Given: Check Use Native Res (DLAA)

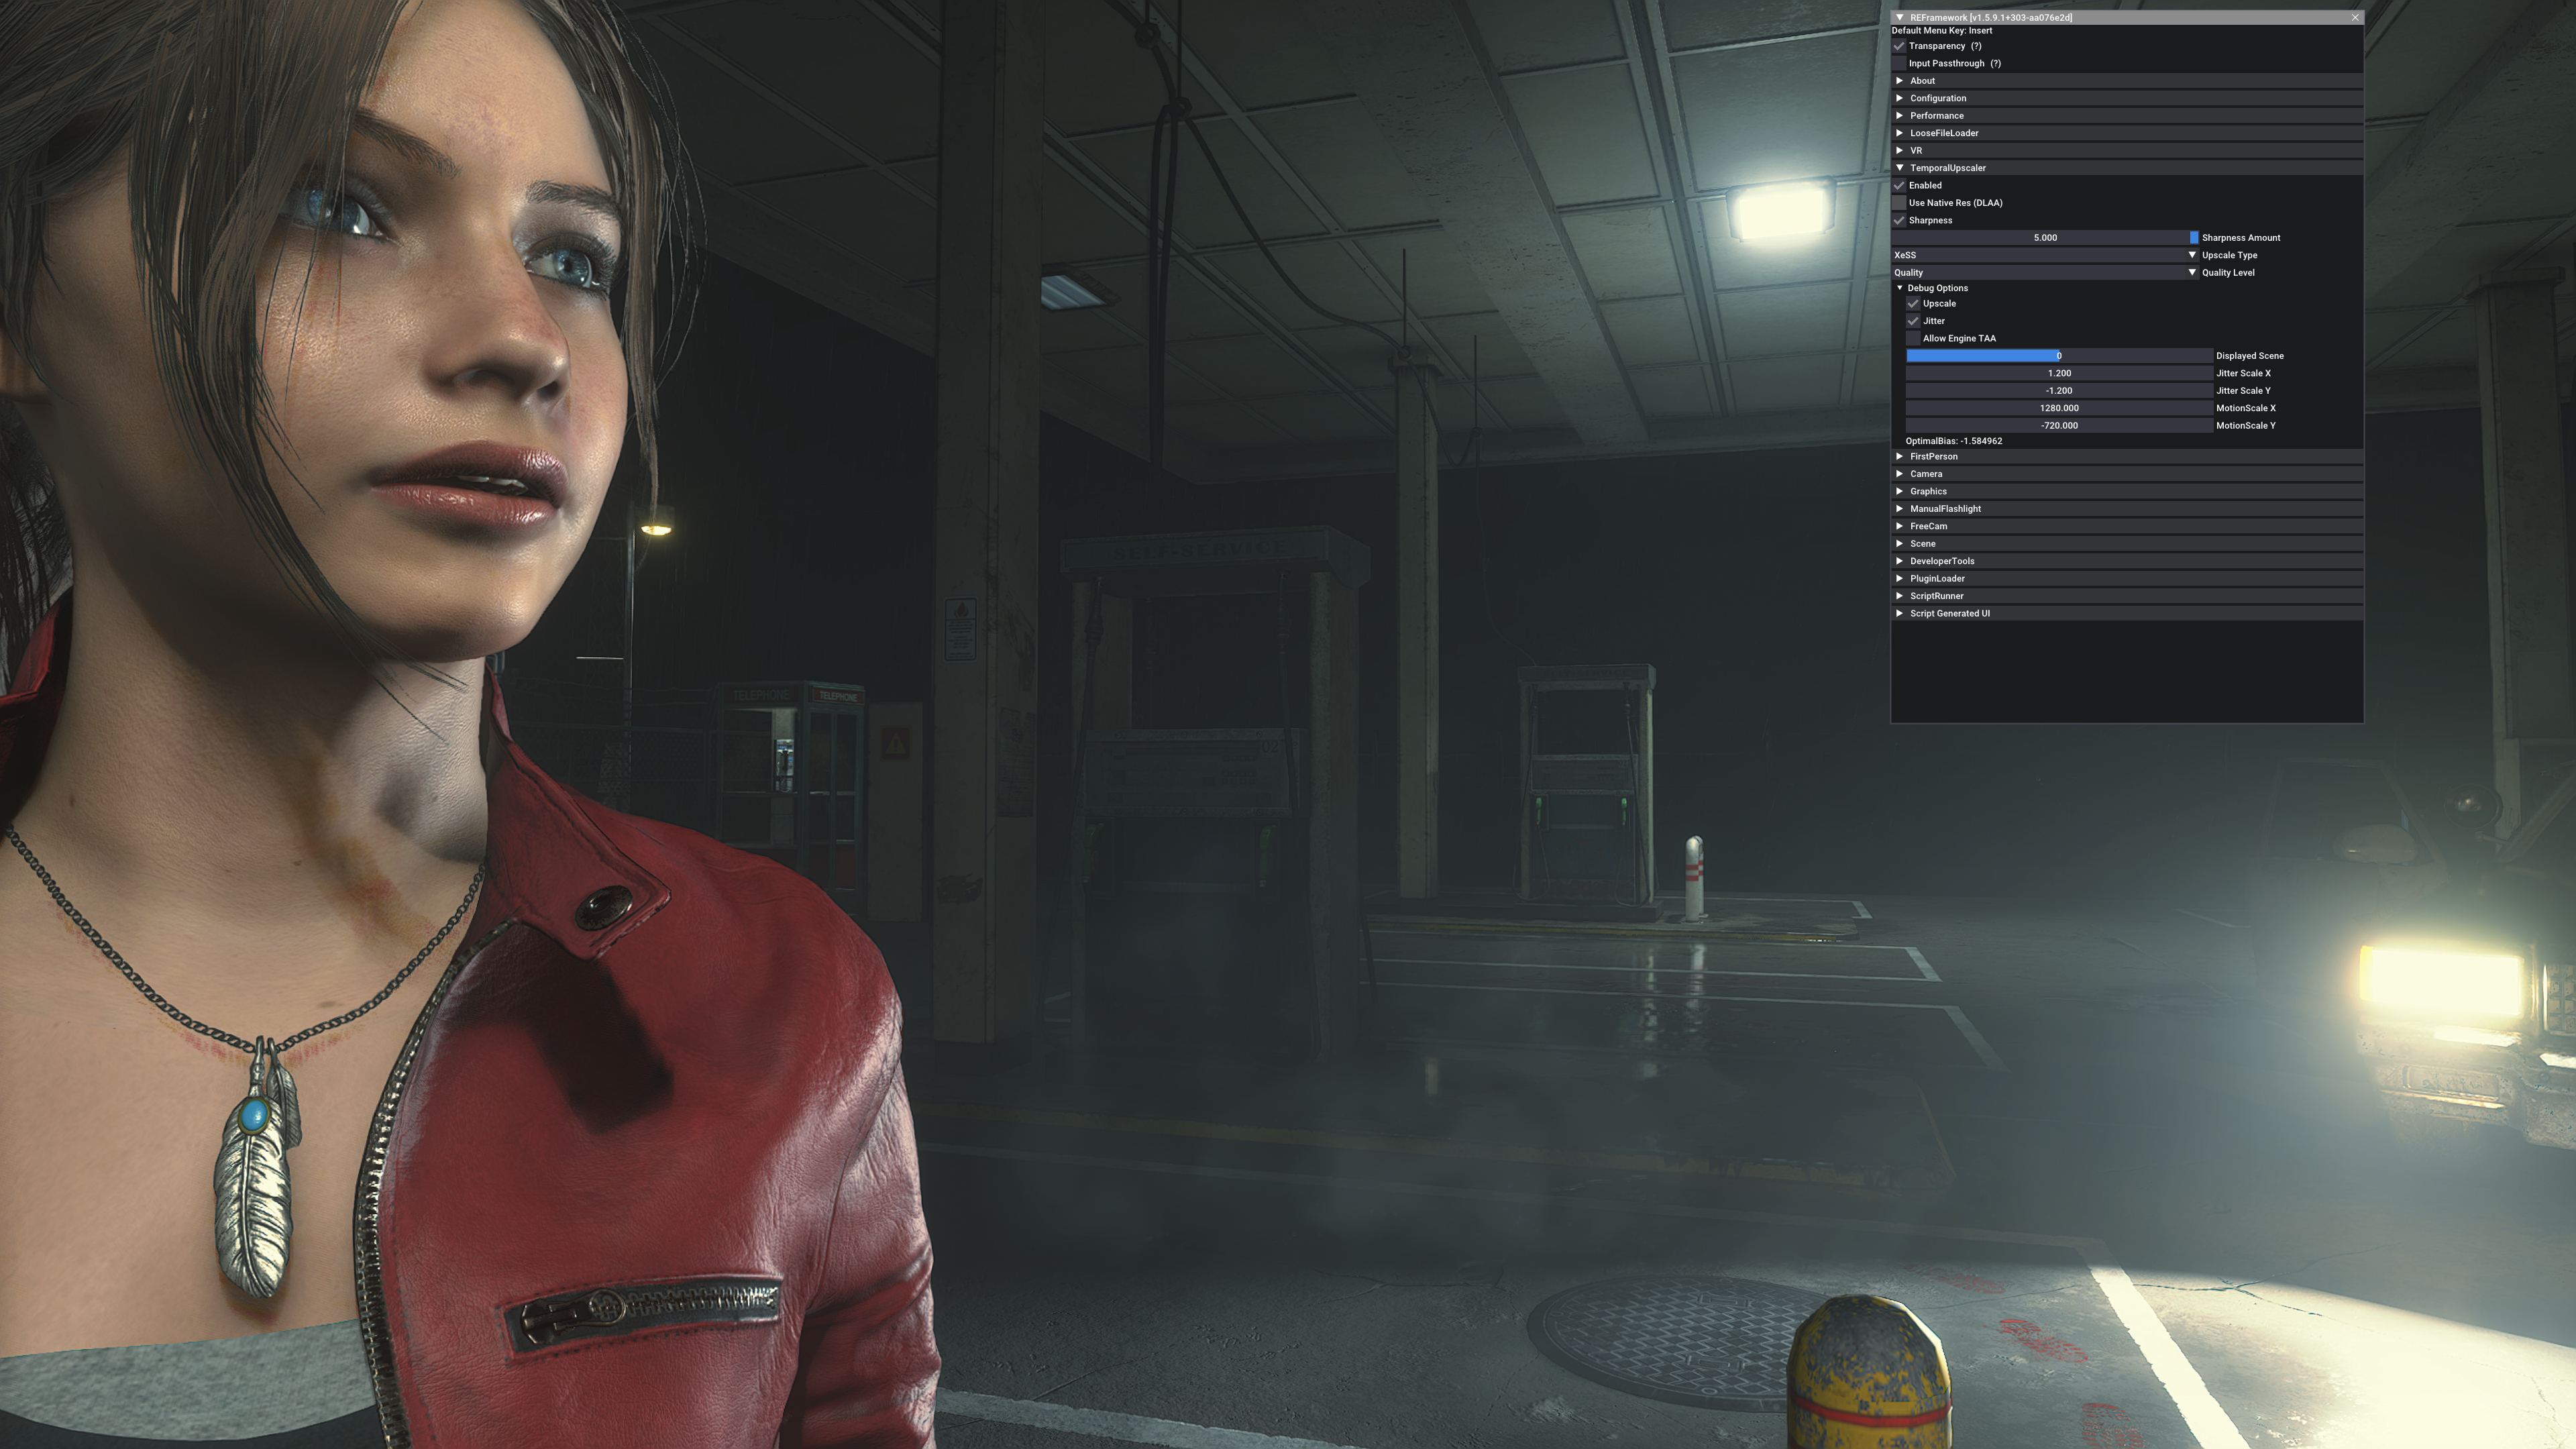Looking at the screenshot, I should pos(1899,203).
